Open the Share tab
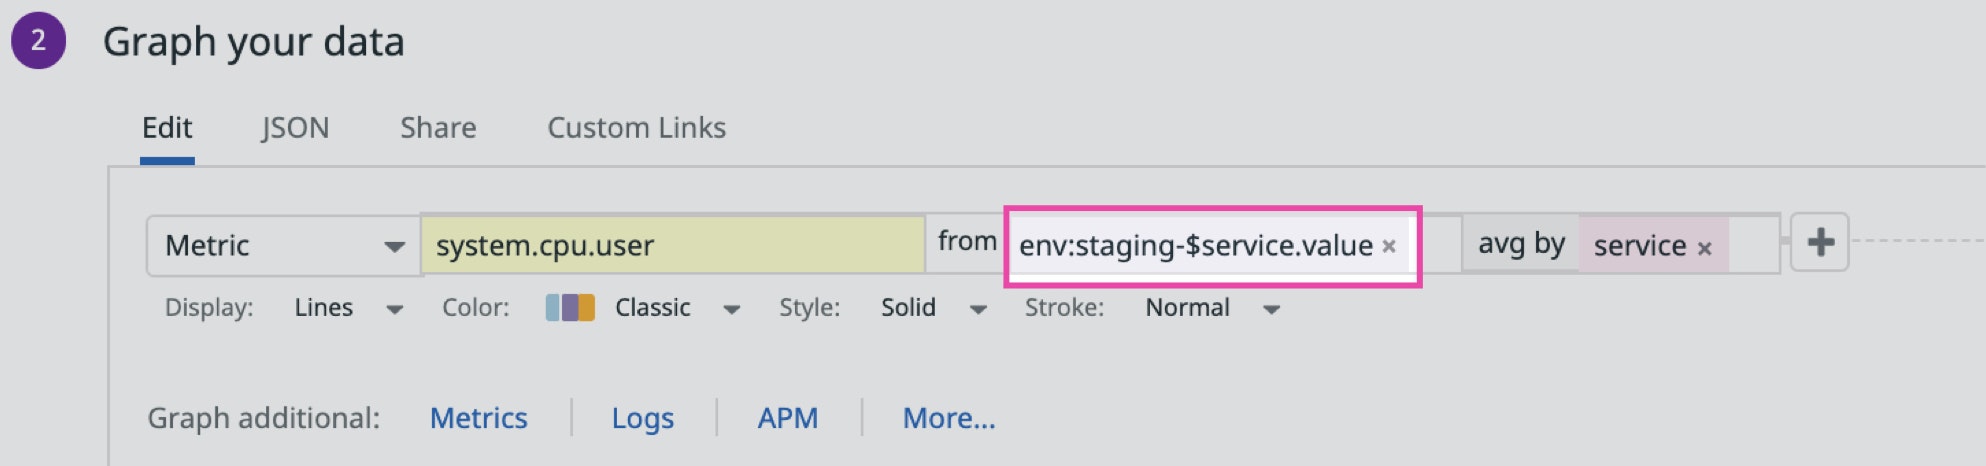This screenshot has width=1986, height=466. 438,128
